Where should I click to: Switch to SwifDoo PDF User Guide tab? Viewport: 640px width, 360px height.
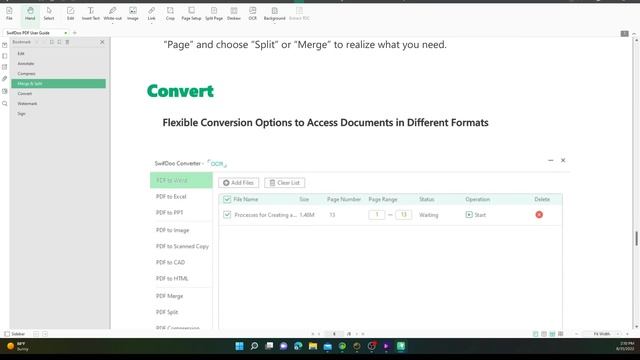coord(35,33)
